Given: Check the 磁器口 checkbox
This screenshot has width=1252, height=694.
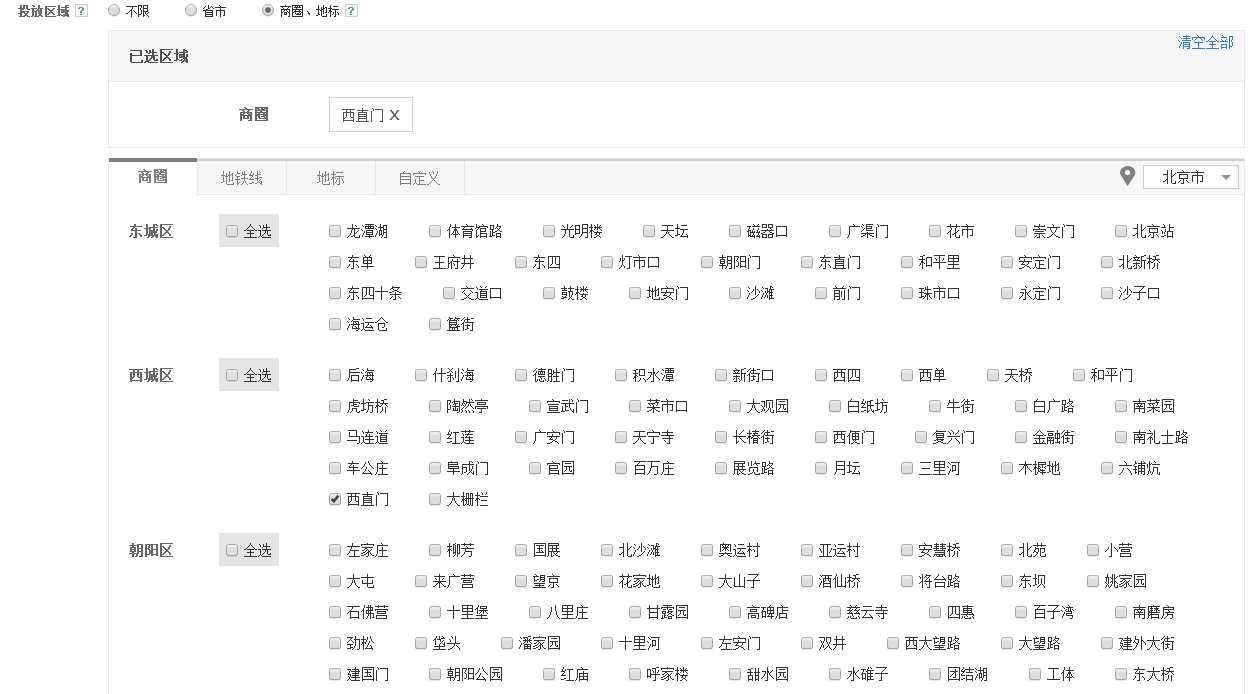Looking at the screenshot, I should [x=735, y=231].
